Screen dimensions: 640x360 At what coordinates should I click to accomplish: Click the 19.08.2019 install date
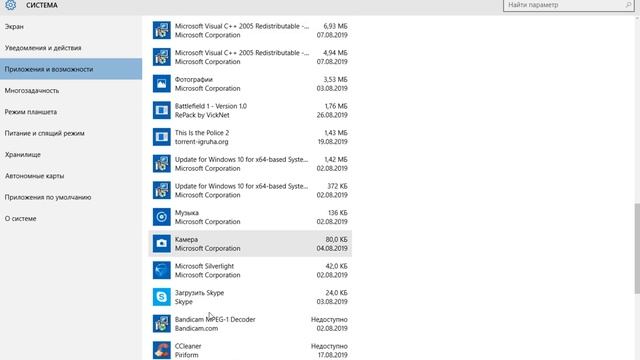[333, 142]
